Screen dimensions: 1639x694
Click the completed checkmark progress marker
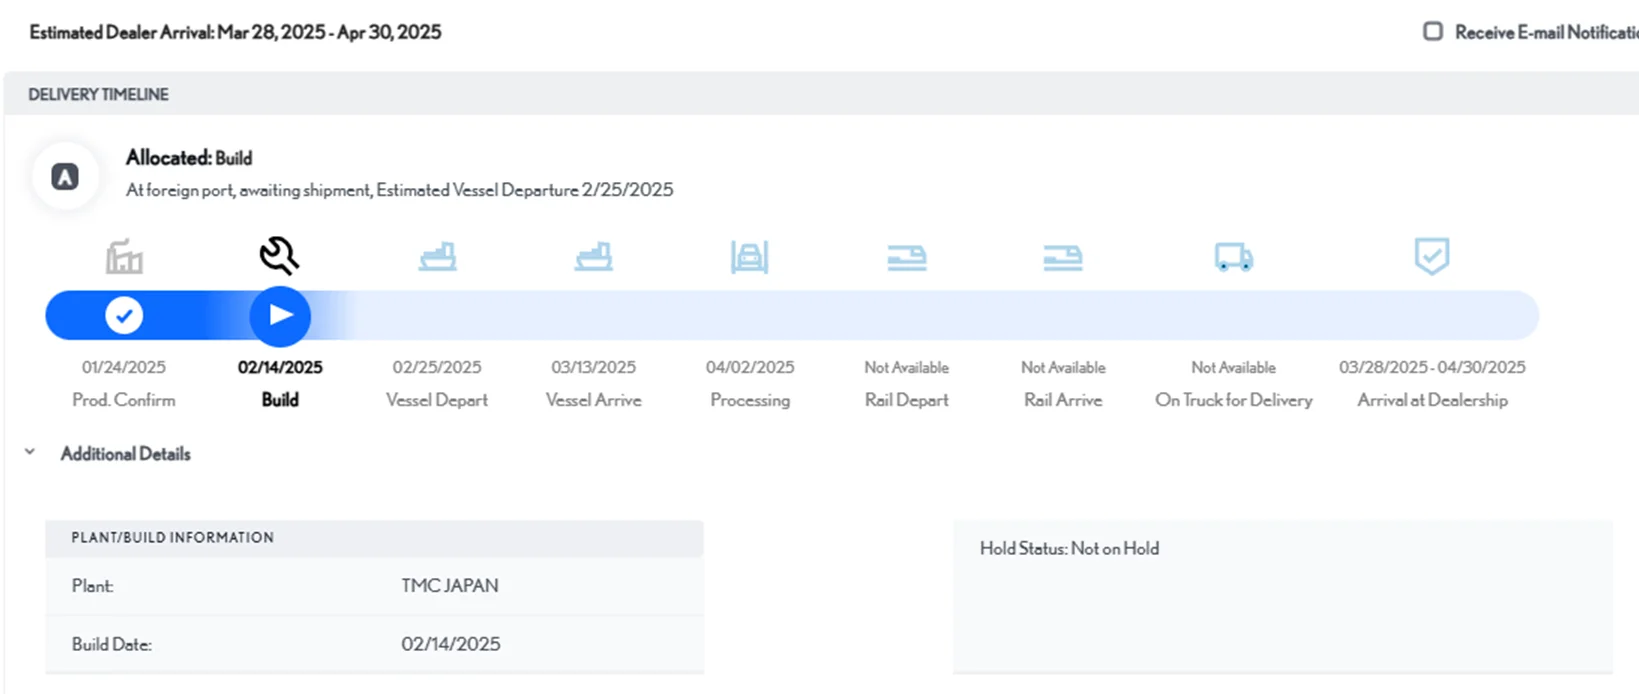(124, 316)
